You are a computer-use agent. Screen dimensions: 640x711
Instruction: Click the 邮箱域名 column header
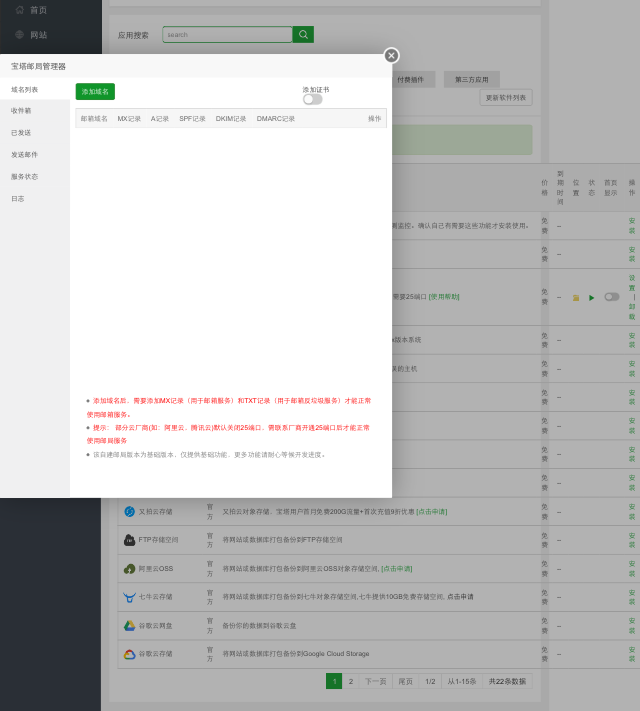(94, 118)
